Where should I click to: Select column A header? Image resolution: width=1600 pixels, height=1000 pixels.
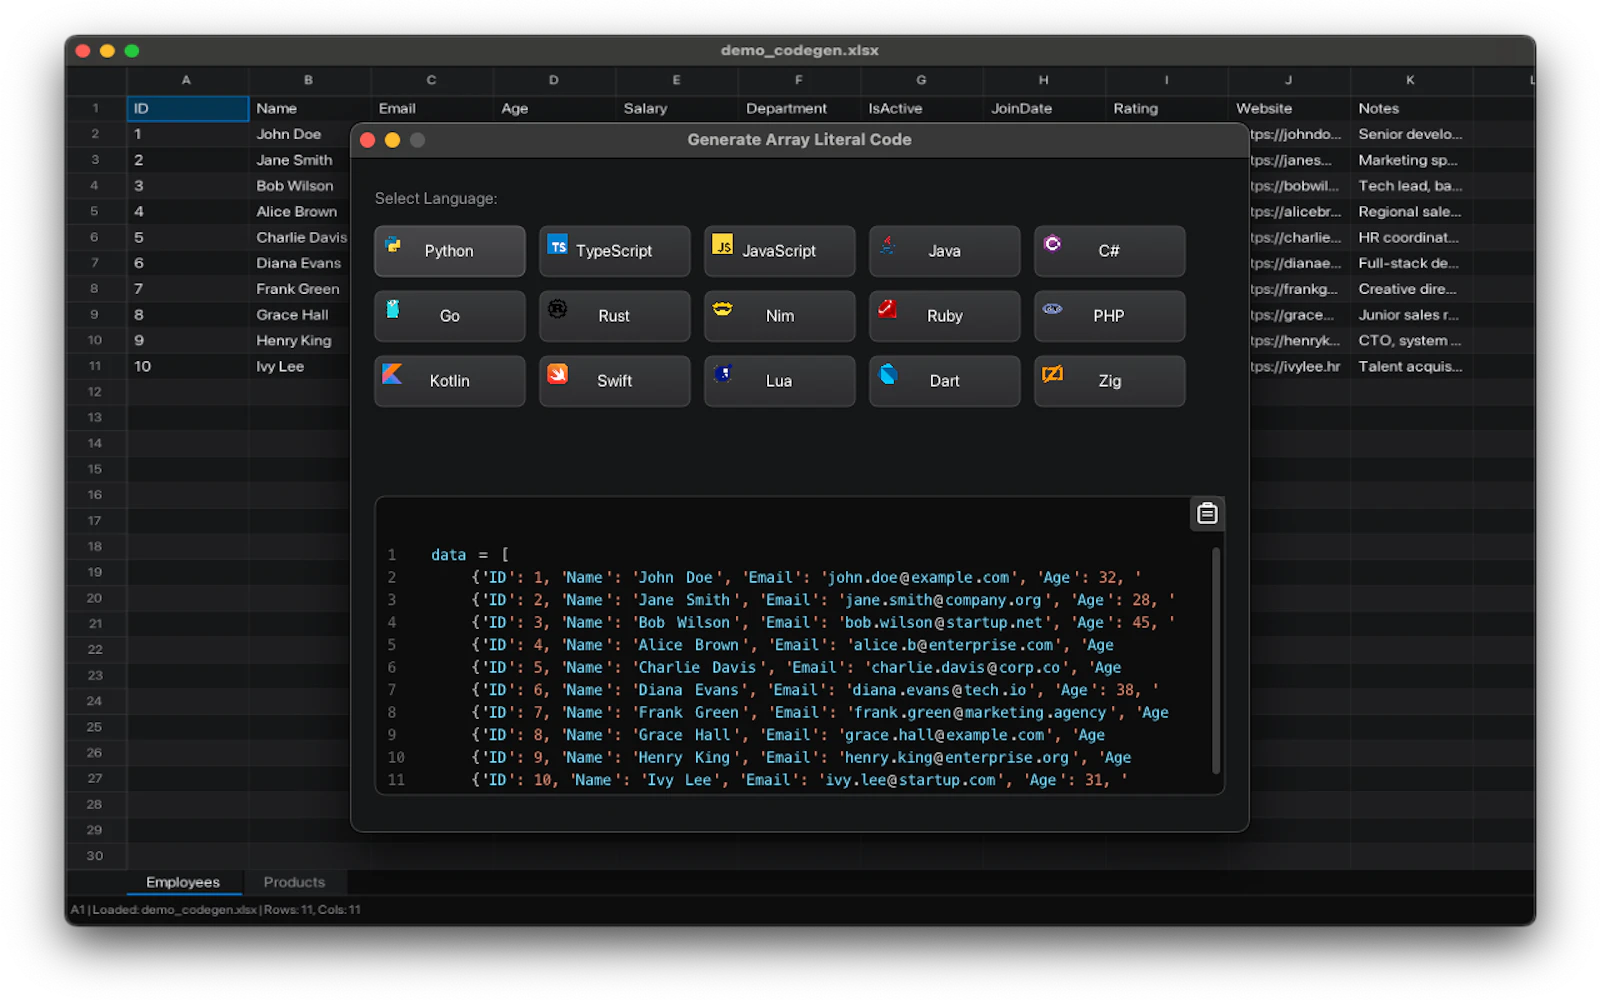pos(187,80)
